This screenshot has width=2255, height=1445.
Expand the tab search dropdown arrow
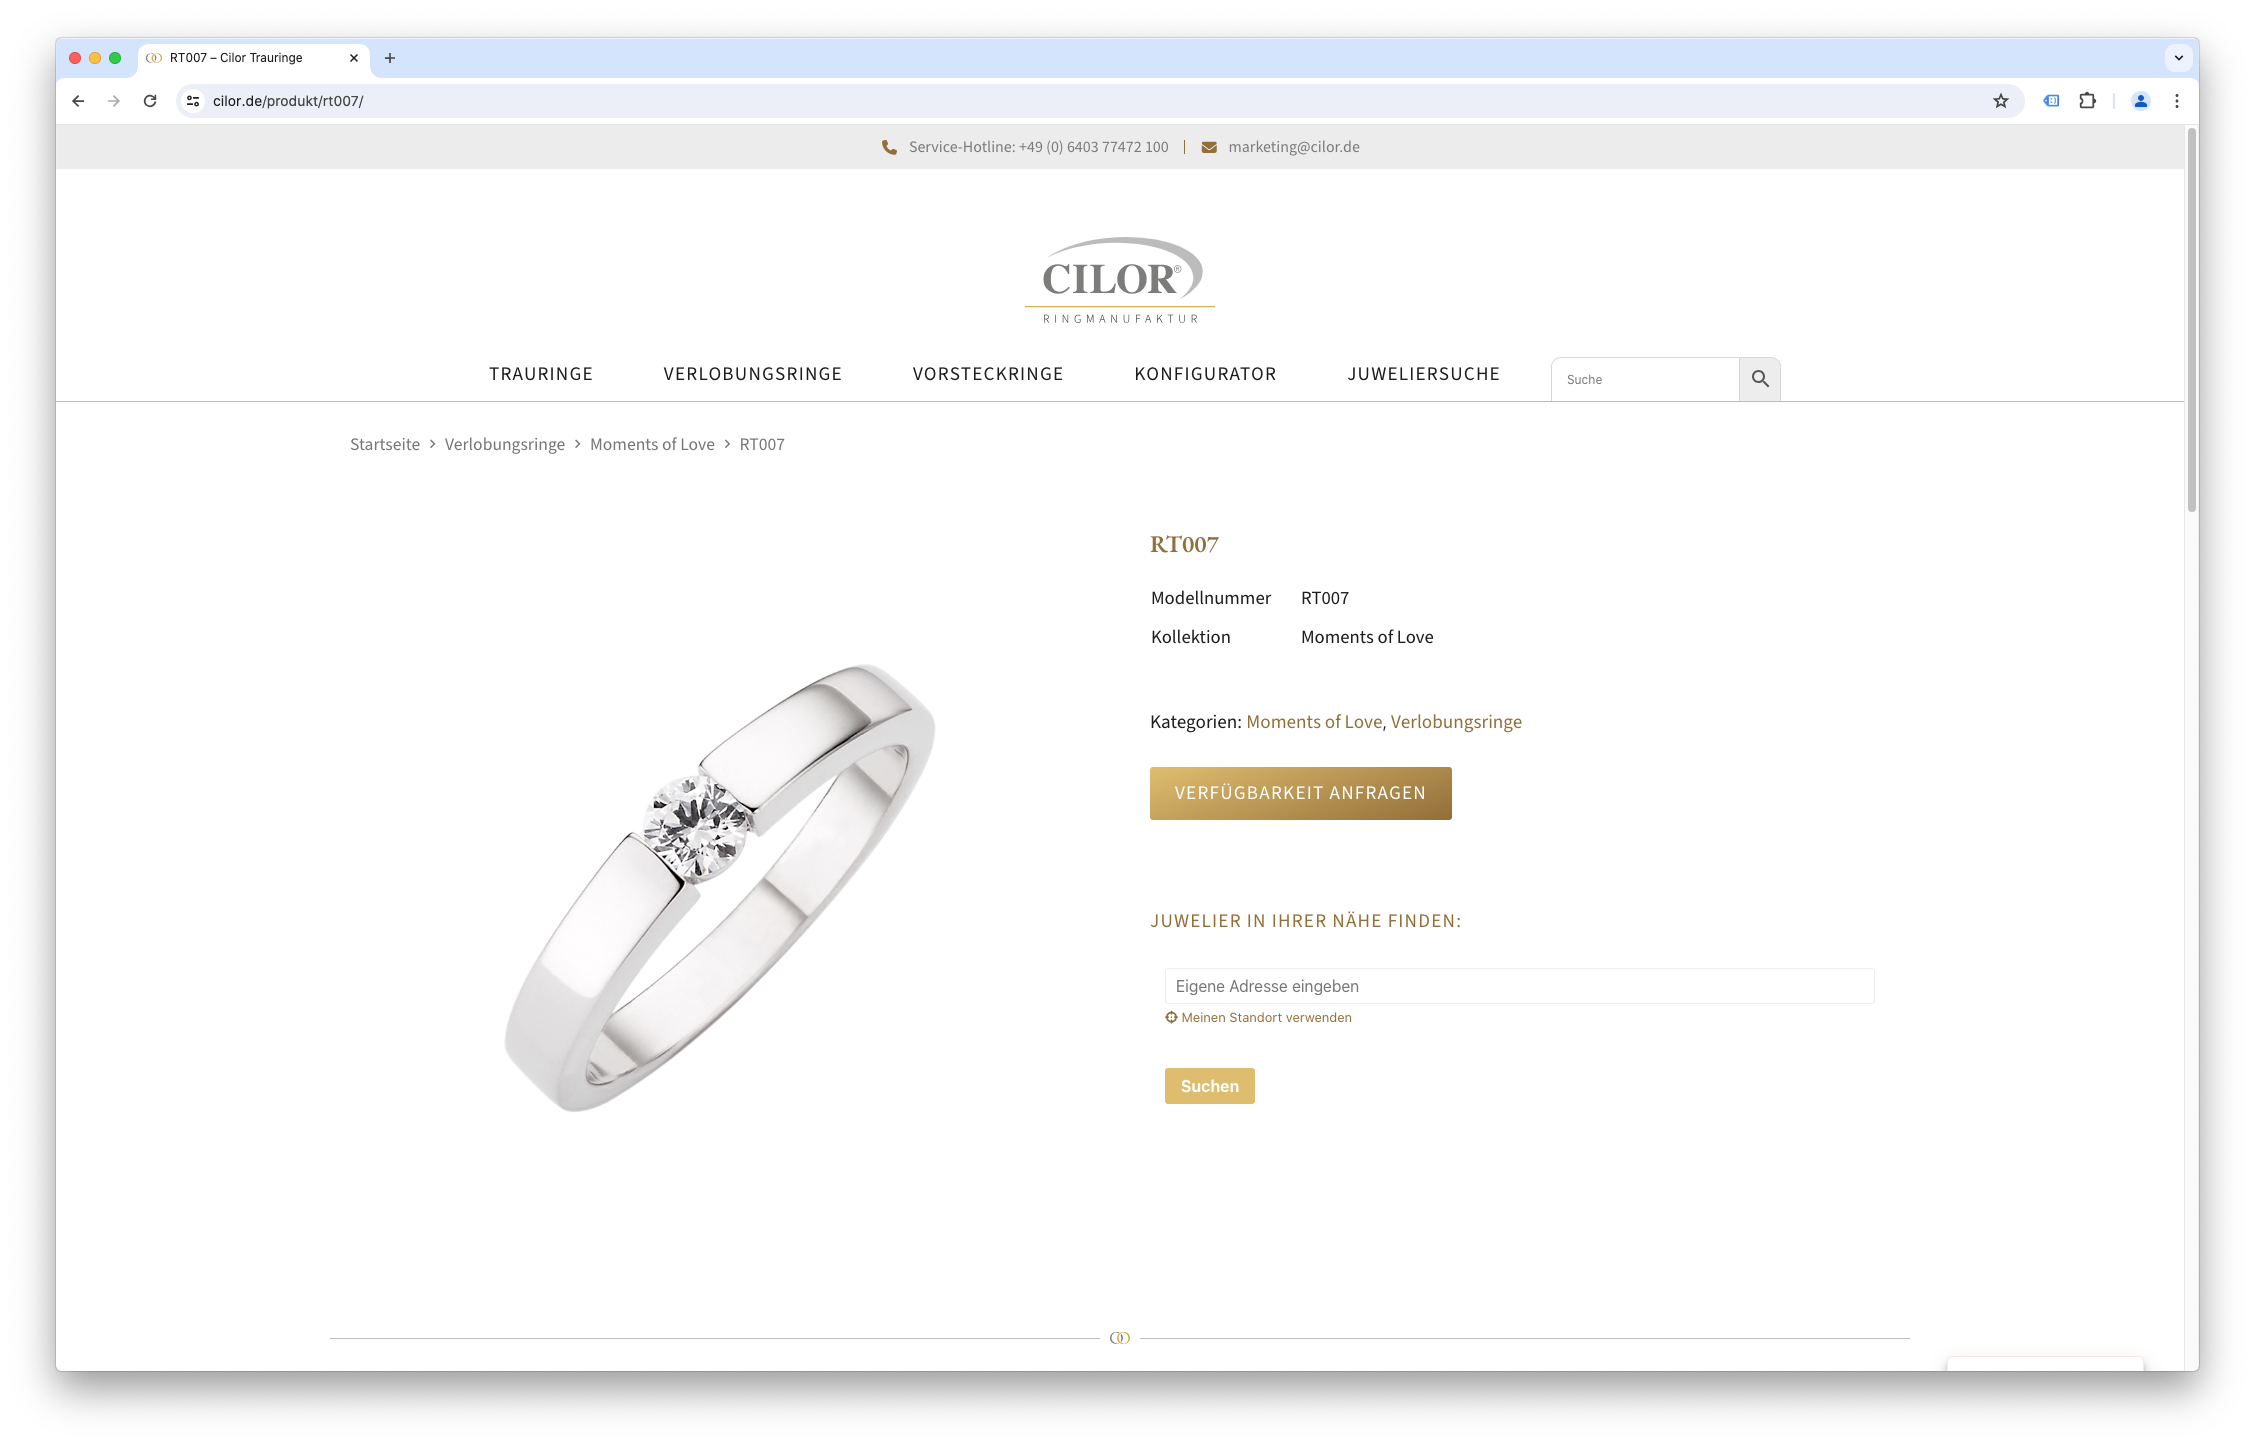(x=2178, y=58)
